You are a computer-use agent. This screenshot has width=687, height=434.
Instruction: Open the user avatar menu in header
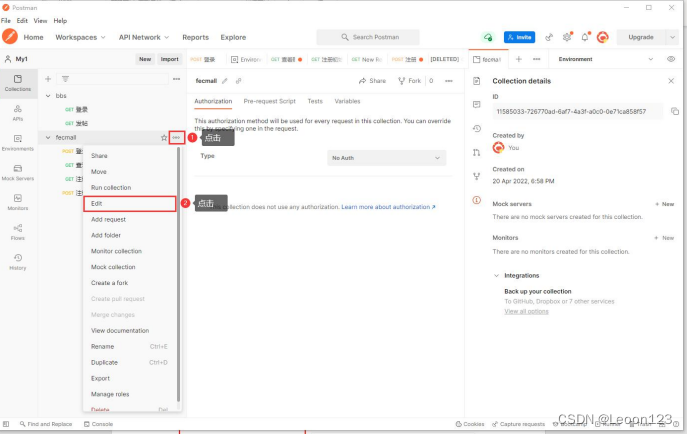603,37
